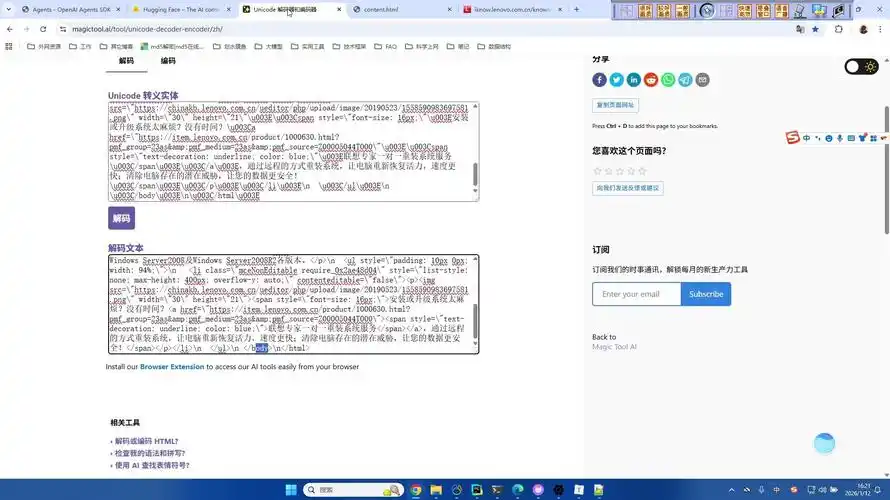The image size is (890, 500).
Task: Switch to the 解码 tab
Action: pos(127,61)
